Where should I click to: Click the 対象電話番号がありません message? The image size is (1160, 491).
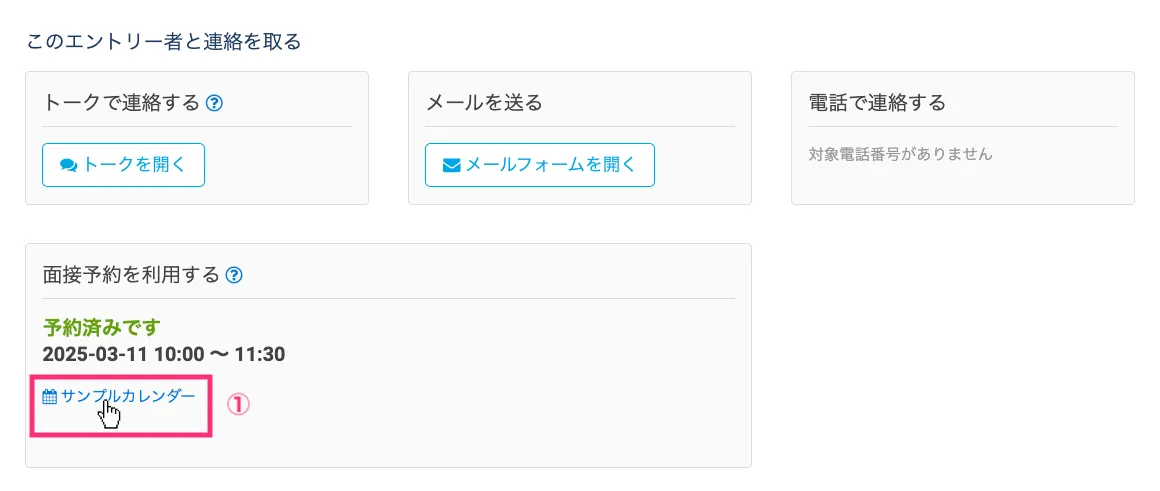pos(900,154)
